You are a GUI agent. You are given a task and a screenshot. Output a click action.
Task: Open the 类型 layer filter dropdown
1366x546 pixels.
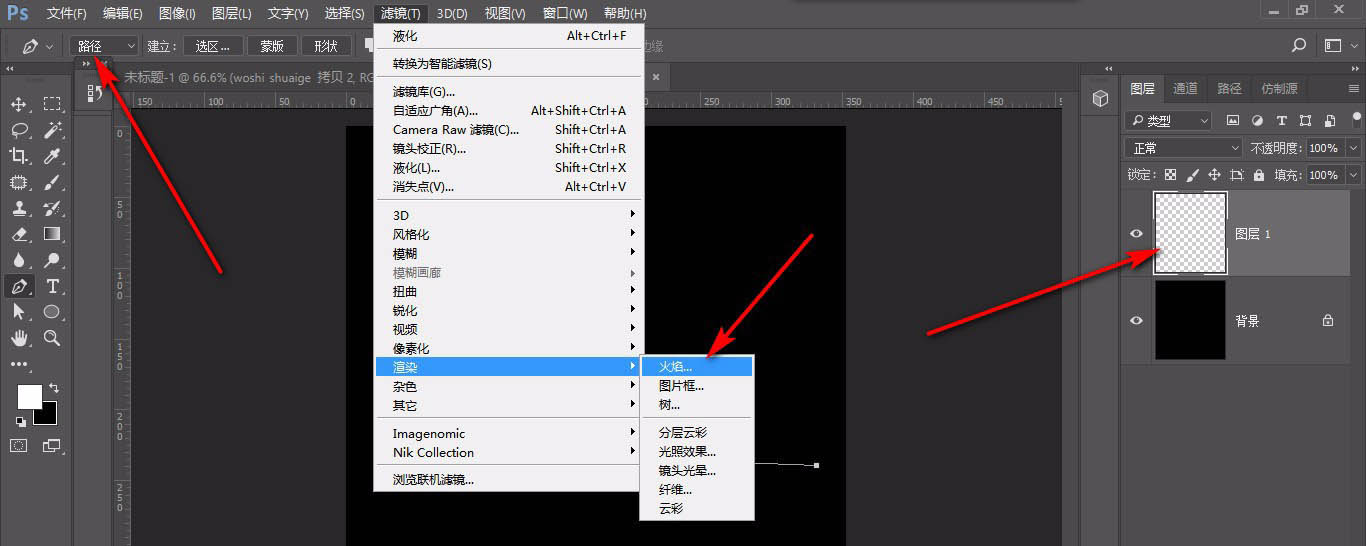(1168, 120)
